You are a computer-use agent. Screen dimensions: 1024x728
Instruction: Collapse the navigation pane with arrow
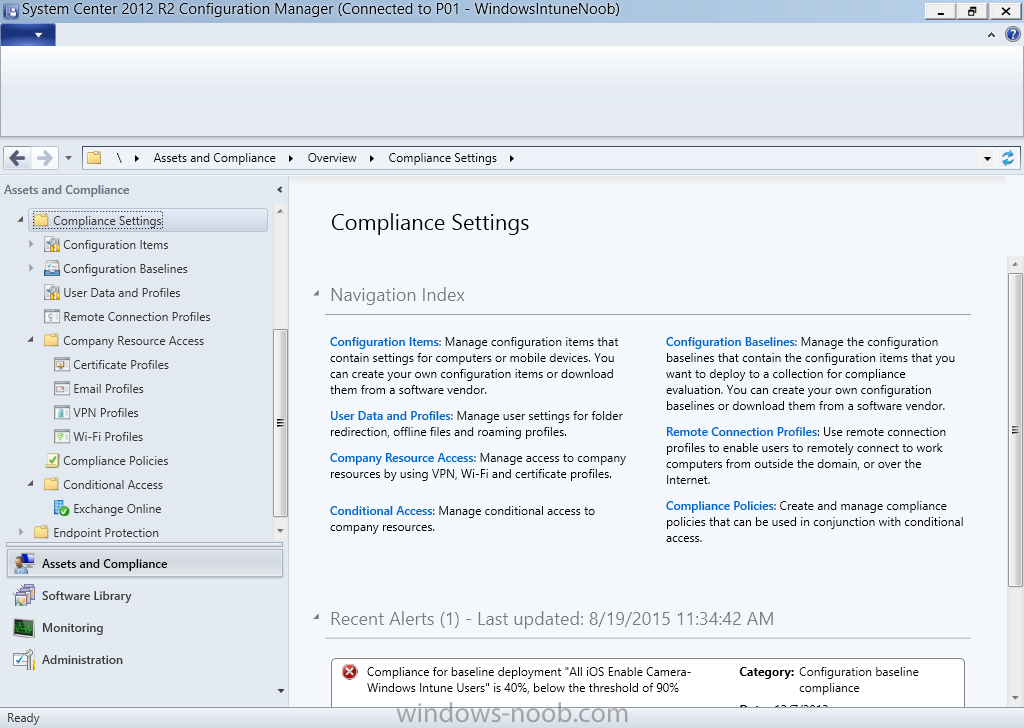(x=280, y=190)
